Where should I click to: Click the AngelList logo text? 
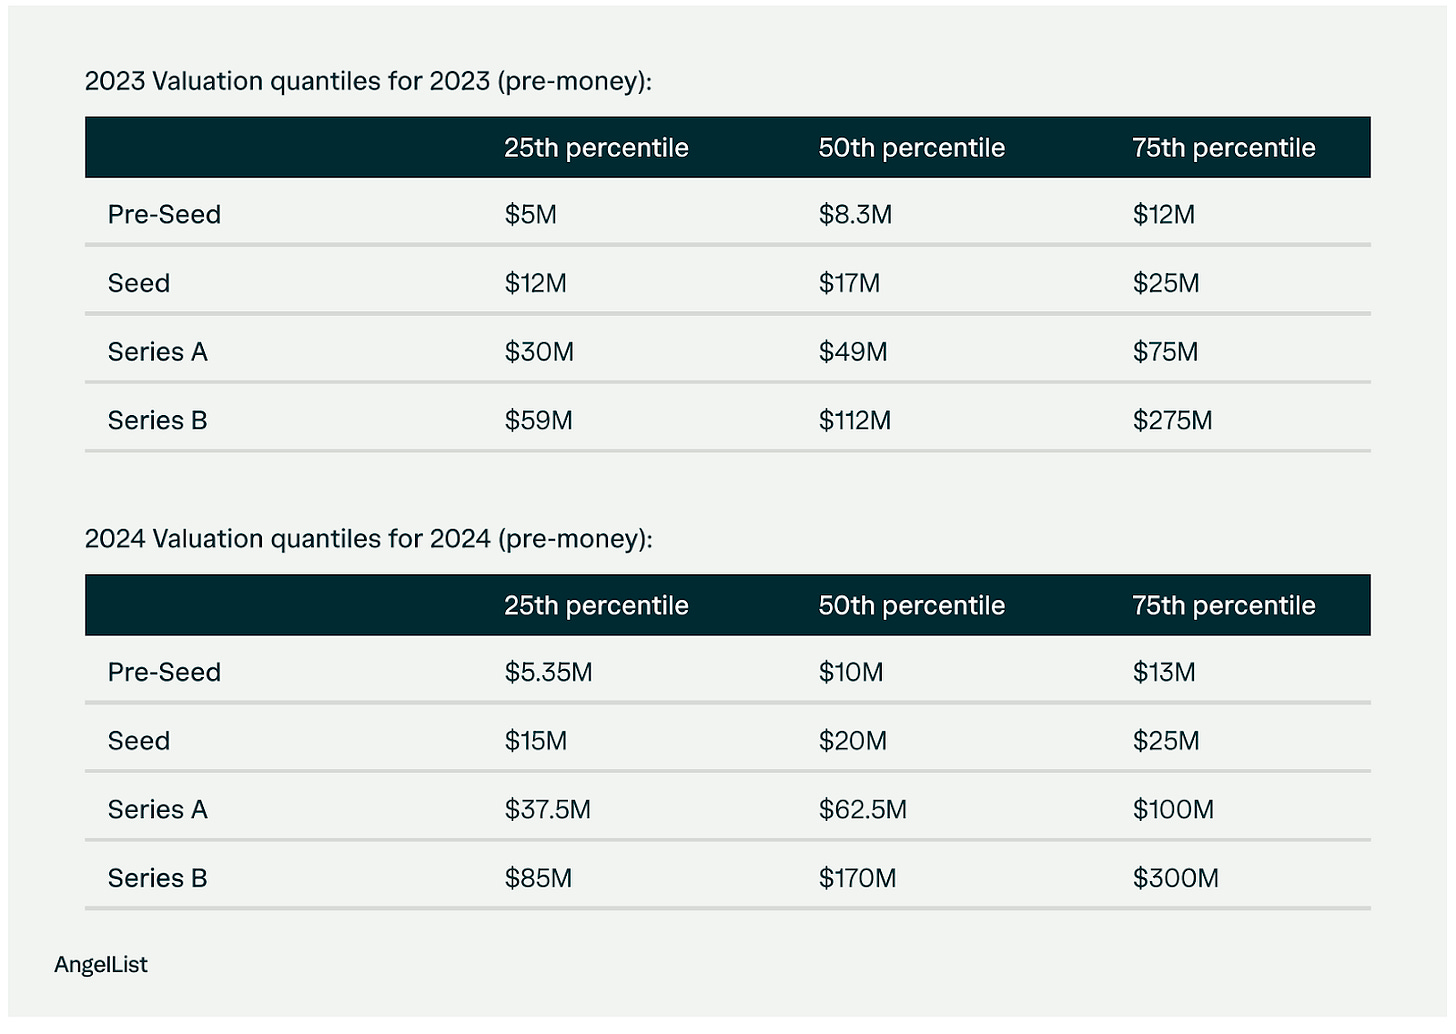101,965
